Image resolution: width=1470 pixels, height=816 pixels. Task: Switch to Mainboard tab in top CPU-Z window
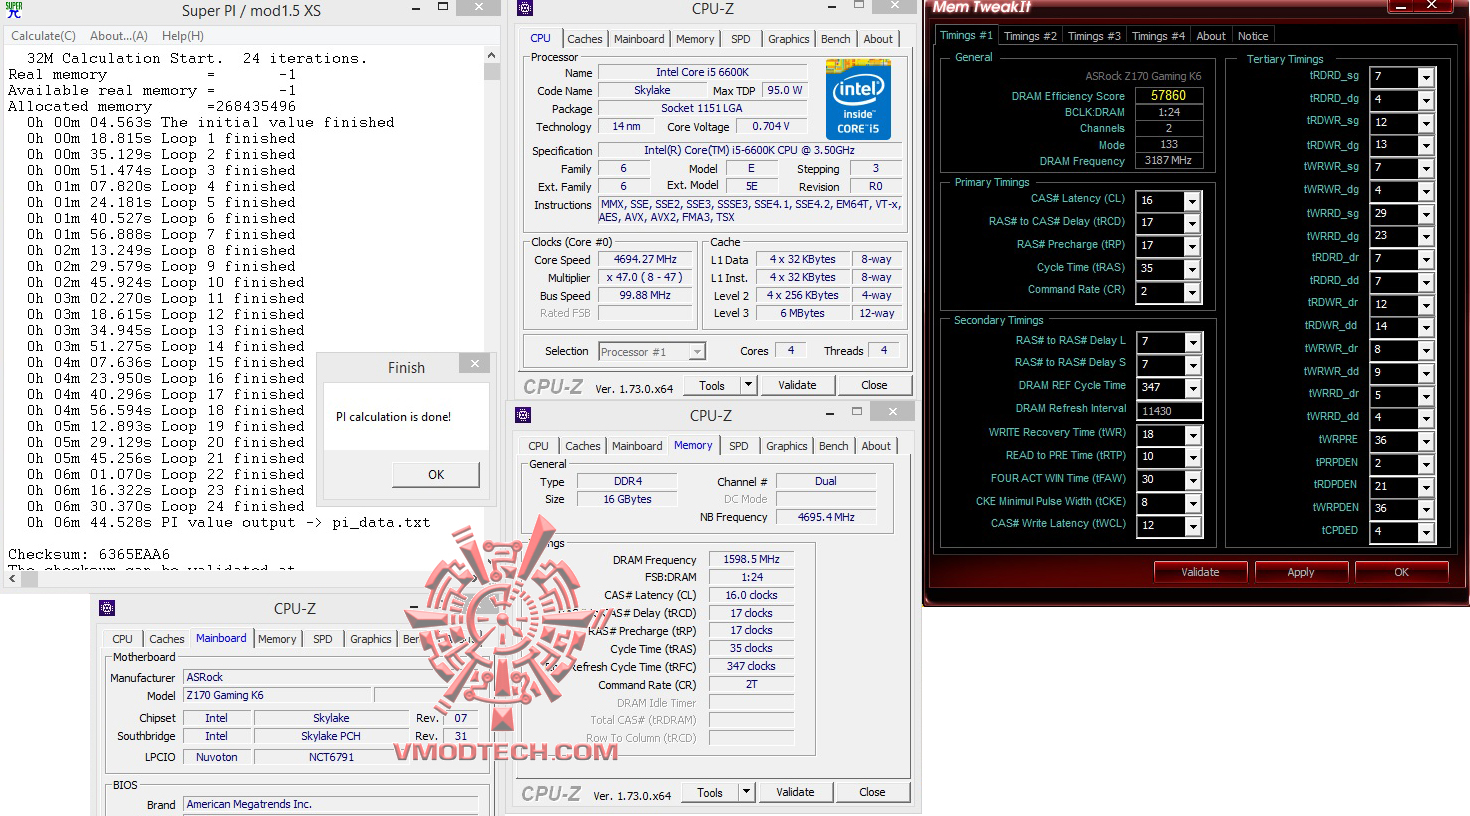pos(639,39)
